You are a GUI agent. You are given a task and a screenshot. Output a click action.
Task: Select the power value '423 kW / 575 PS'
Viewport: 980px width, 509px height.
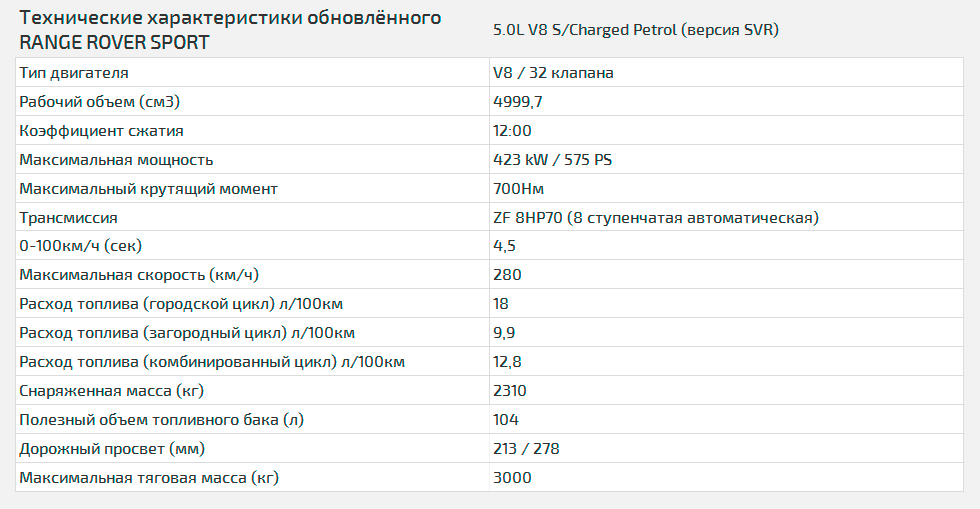point(552,159)
